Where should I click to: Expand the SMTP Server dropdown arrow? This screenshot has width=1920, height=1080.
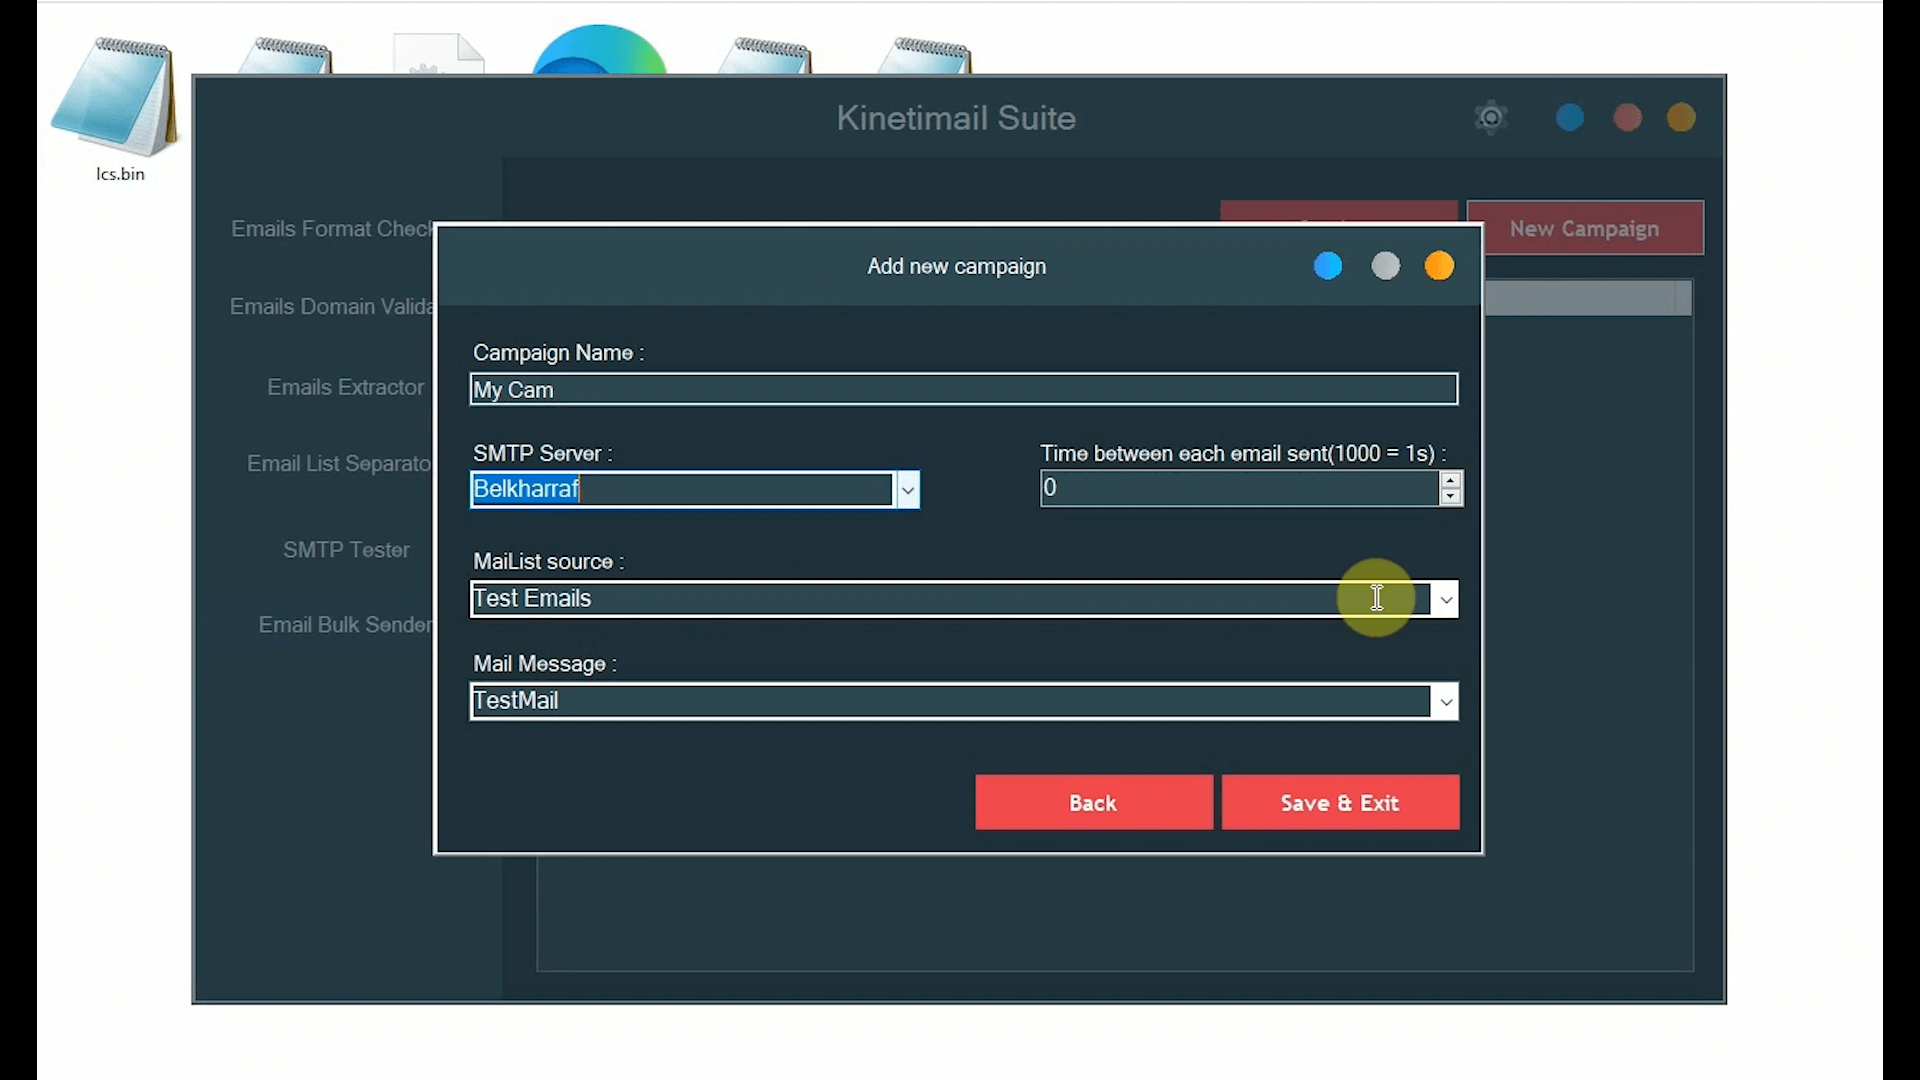[907, 490]
